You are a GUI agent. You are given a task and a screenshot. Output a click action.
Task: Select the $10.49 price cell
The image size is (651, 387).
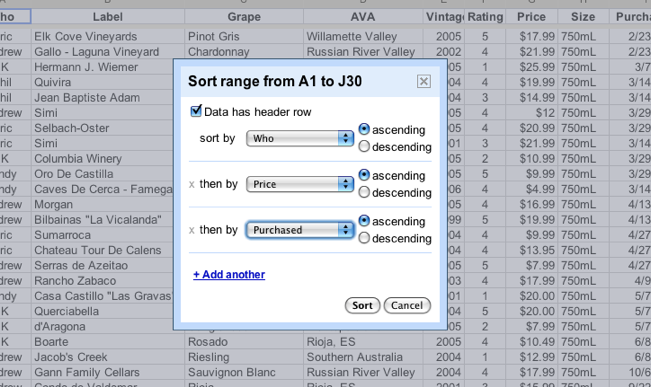pyautogui.click(x=531, y=342)
